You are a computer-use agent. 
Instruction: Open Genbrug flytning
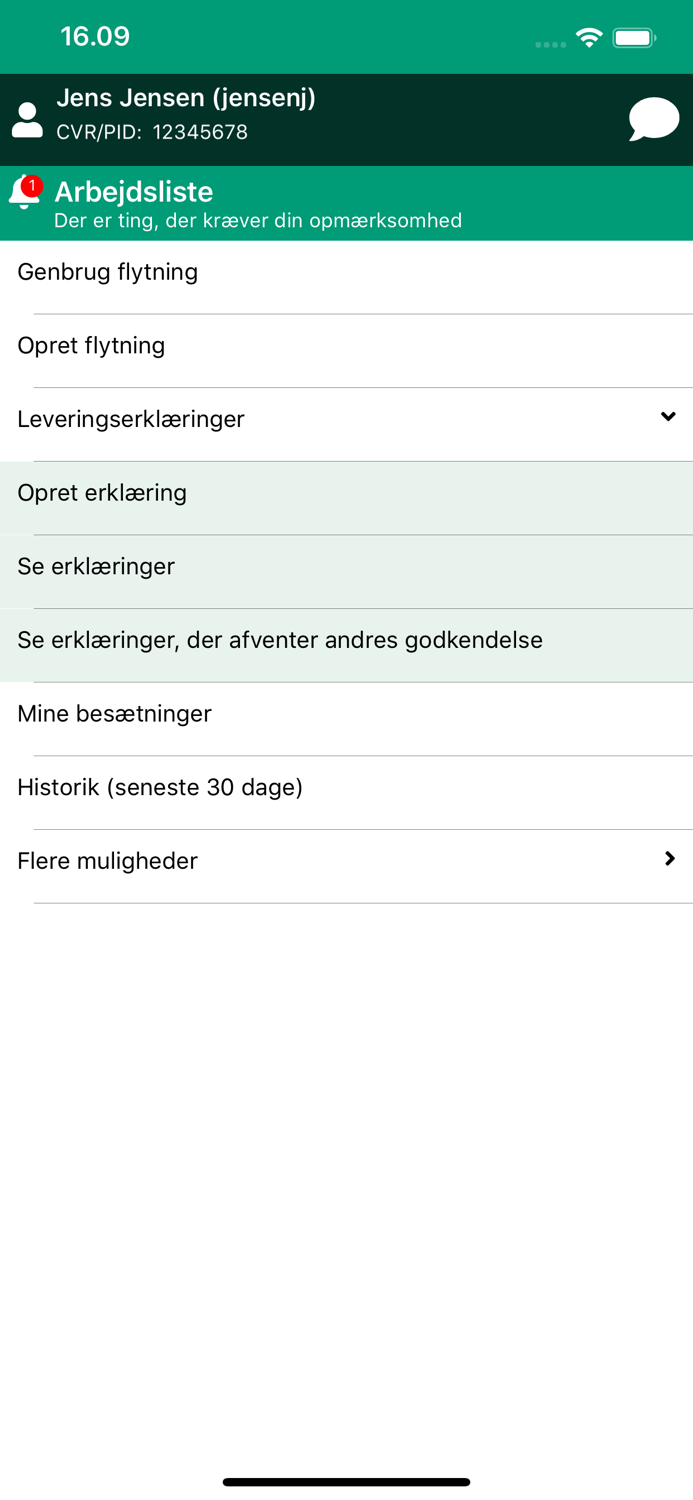pyautogui.click(x=107, y=272)
